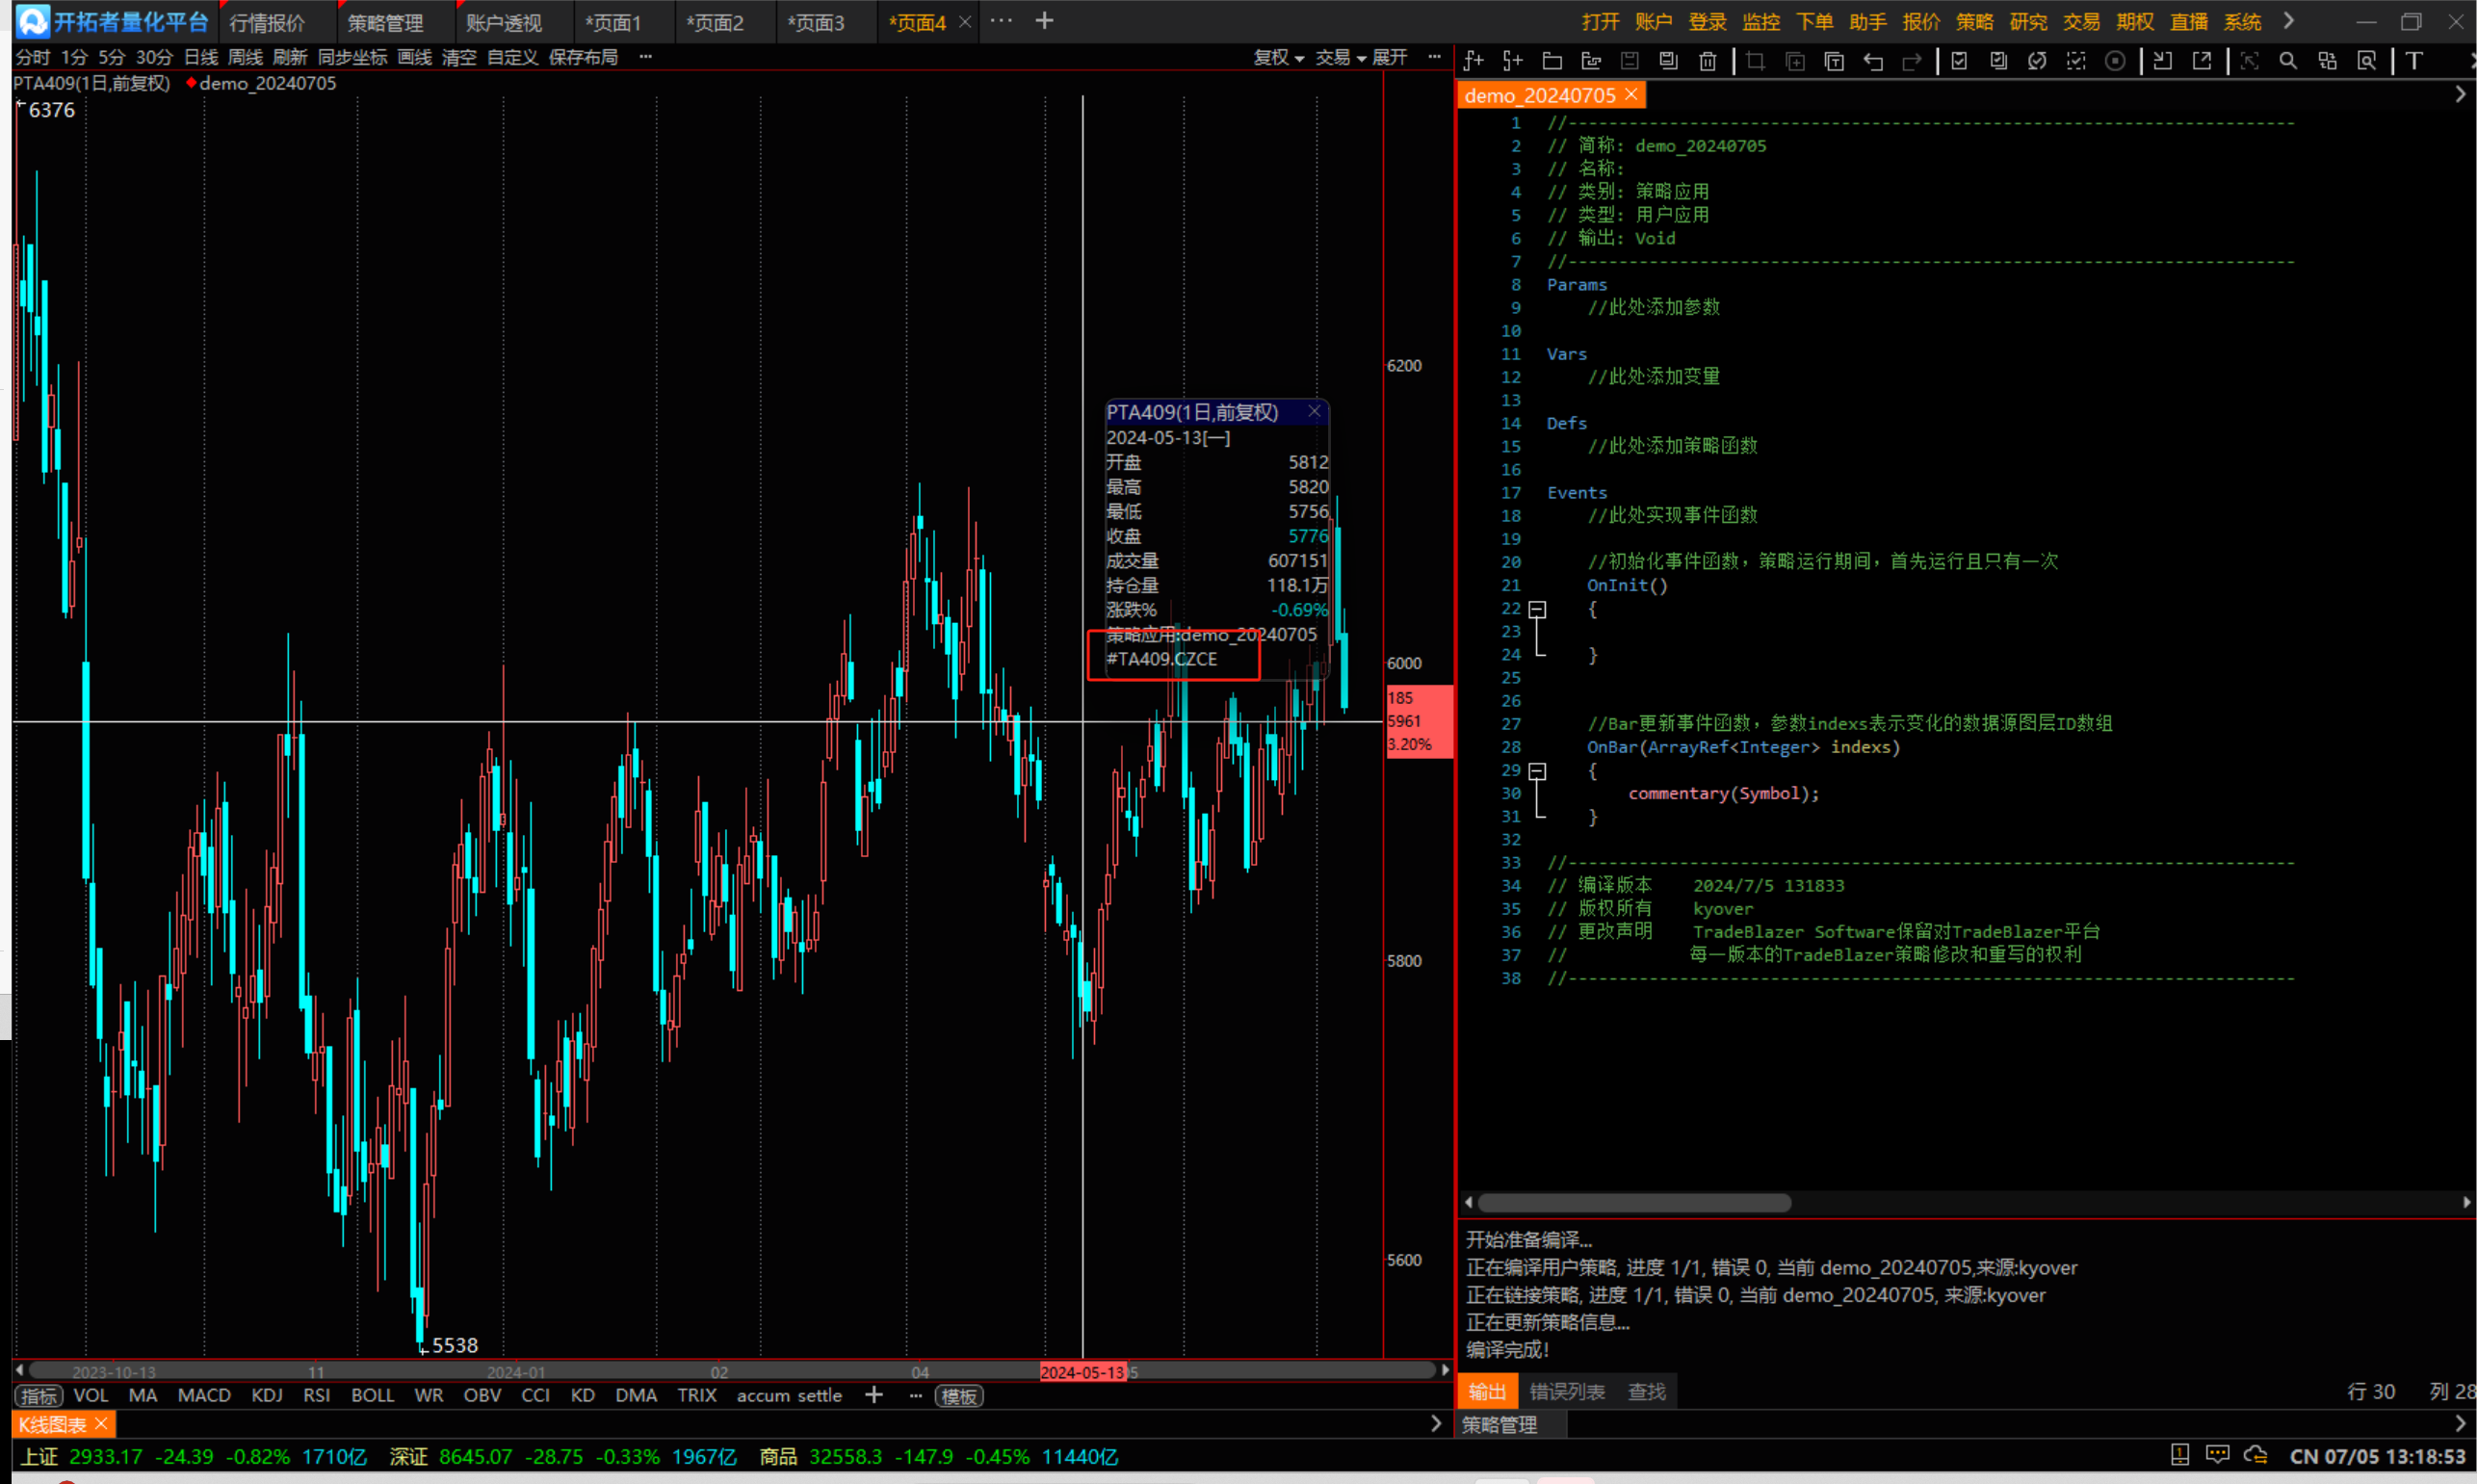Click the right arrow of the timeline scrollbar
The height and width of the screenshot is (1484, 2477).
[1445, 1370]
